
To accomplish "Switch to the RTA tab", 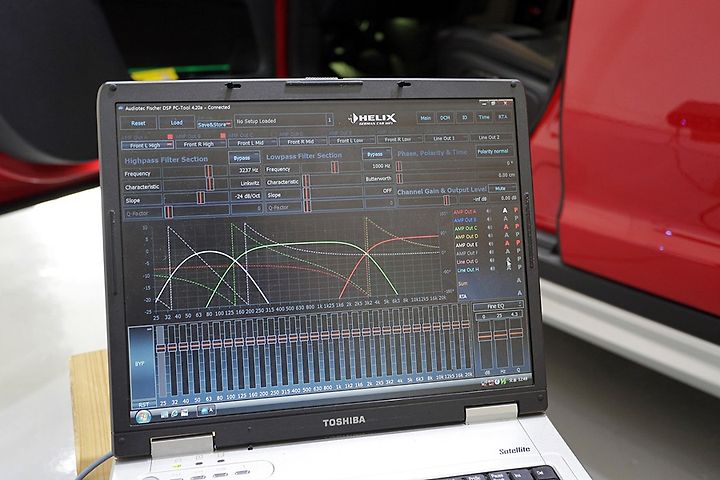I will point(503,116).
